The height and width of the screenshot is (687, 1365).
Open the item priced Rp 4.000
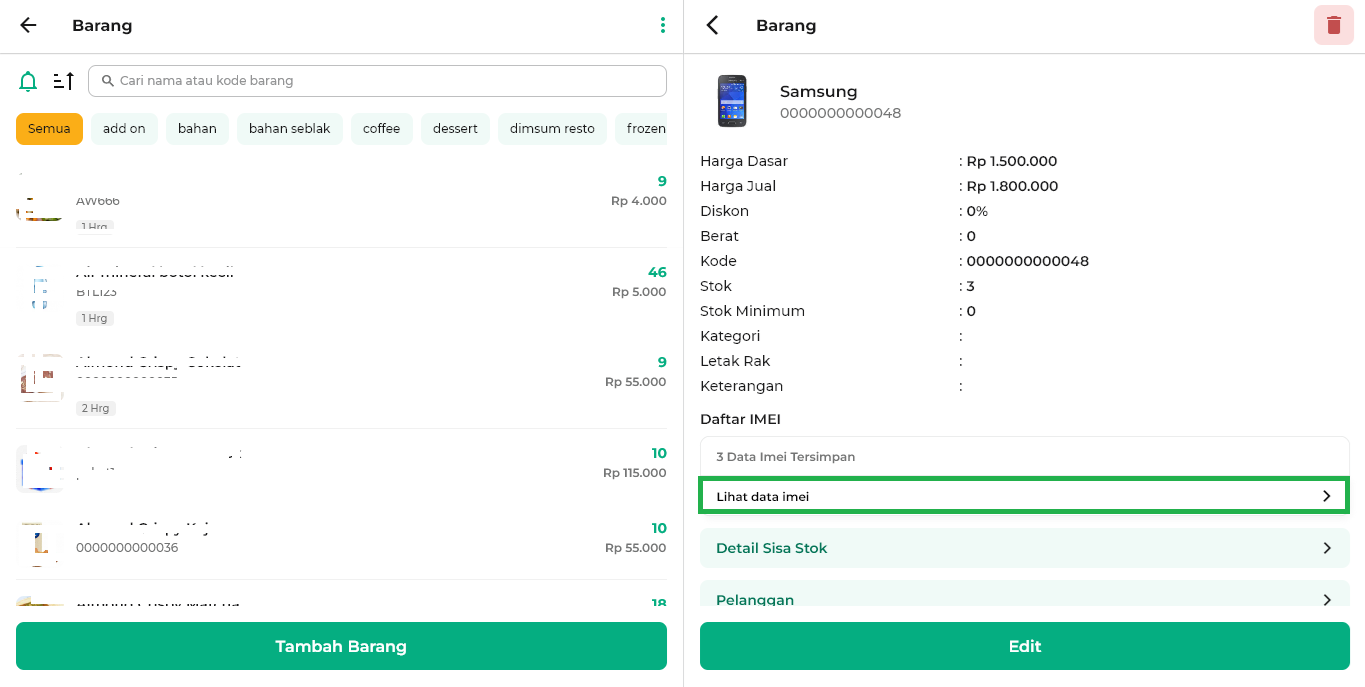[x=341, y=204]
